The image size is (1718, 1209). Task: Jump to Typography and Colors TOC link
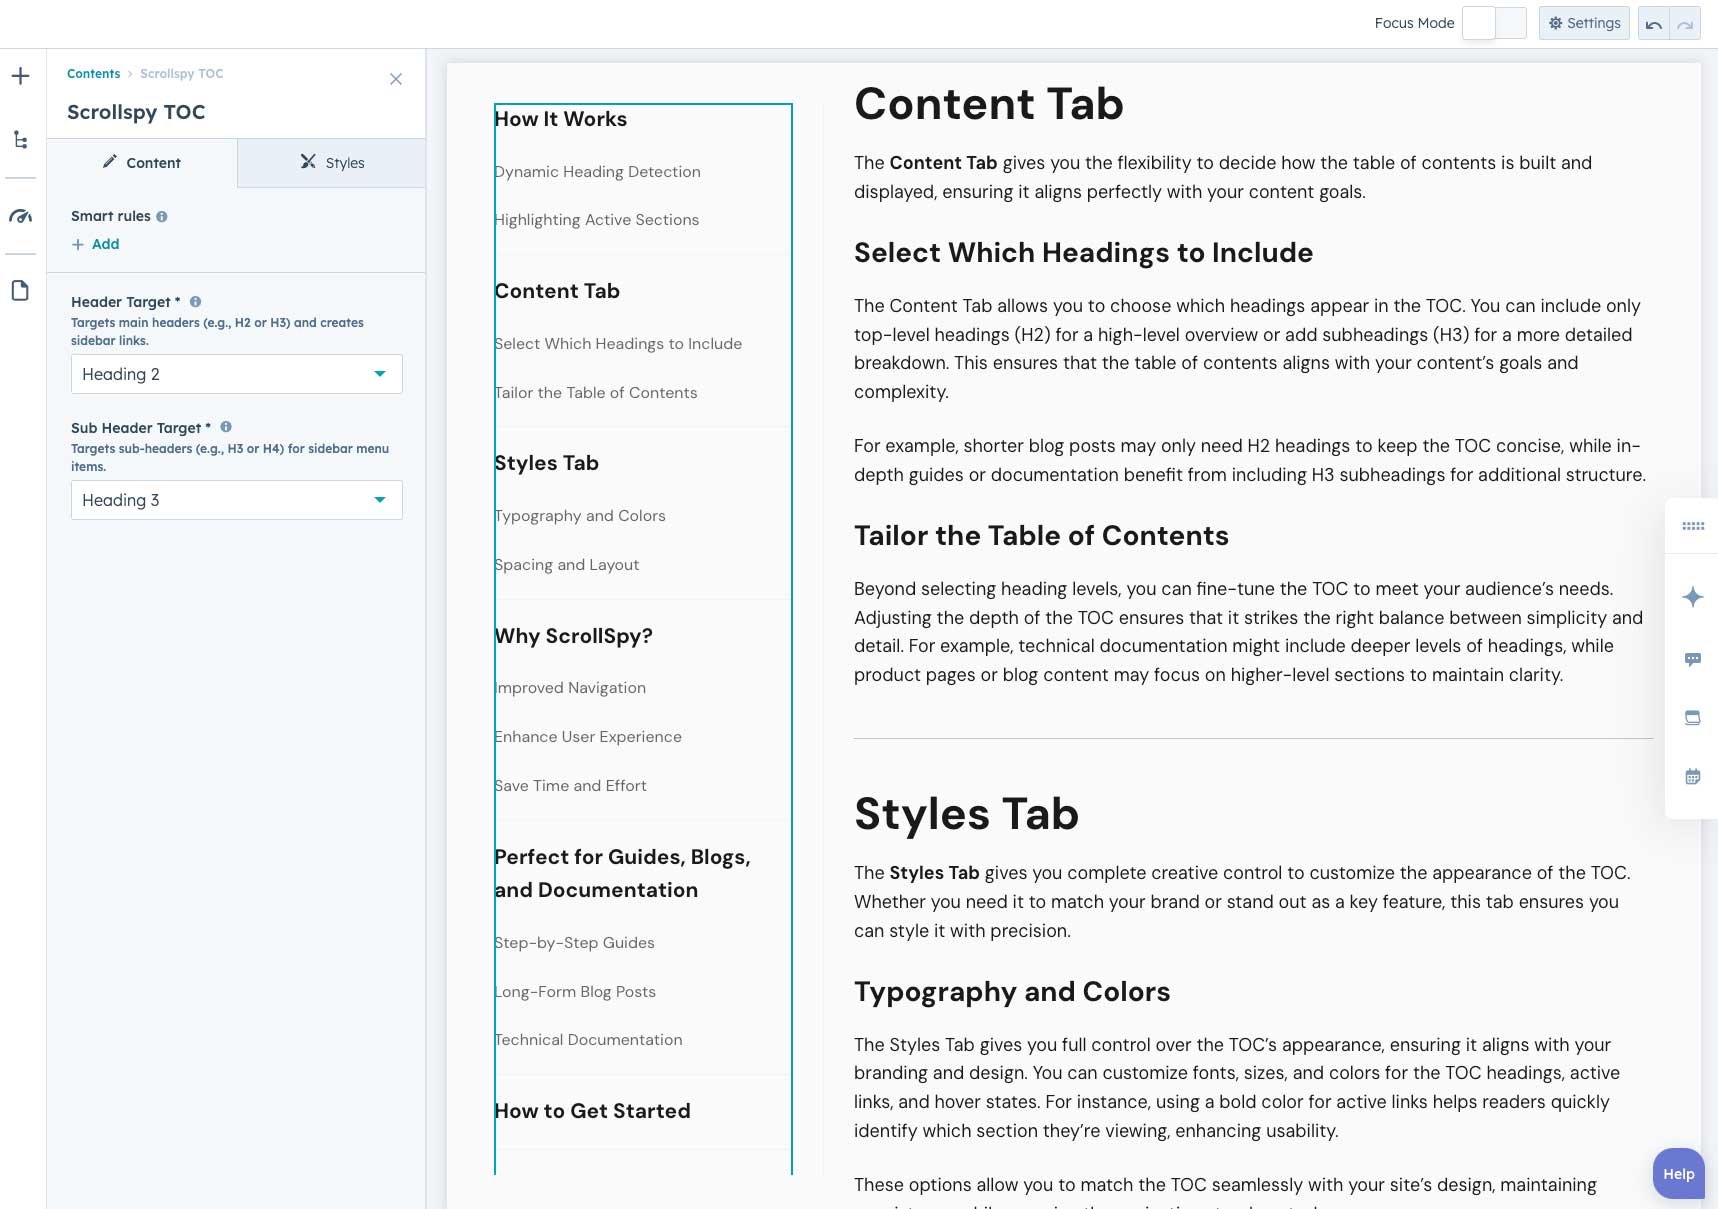coord(580,516)
